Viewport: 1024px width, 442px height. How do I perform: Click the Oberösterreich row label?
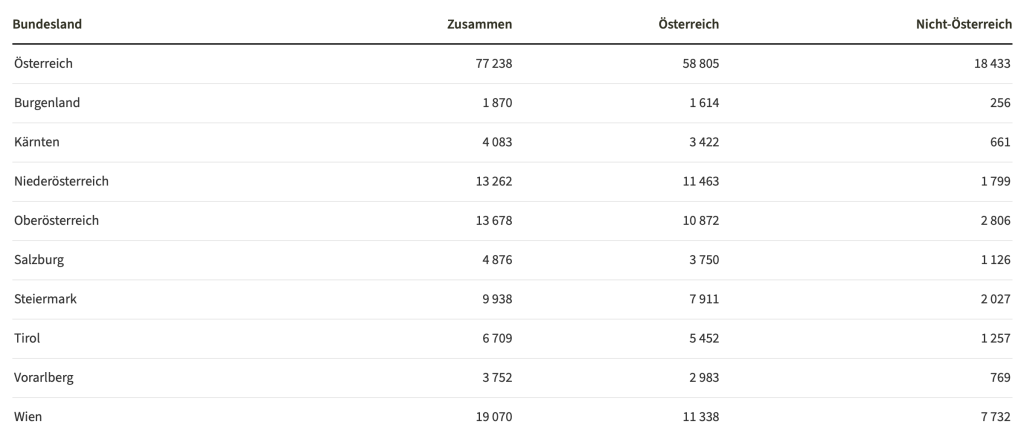point(56,221)
